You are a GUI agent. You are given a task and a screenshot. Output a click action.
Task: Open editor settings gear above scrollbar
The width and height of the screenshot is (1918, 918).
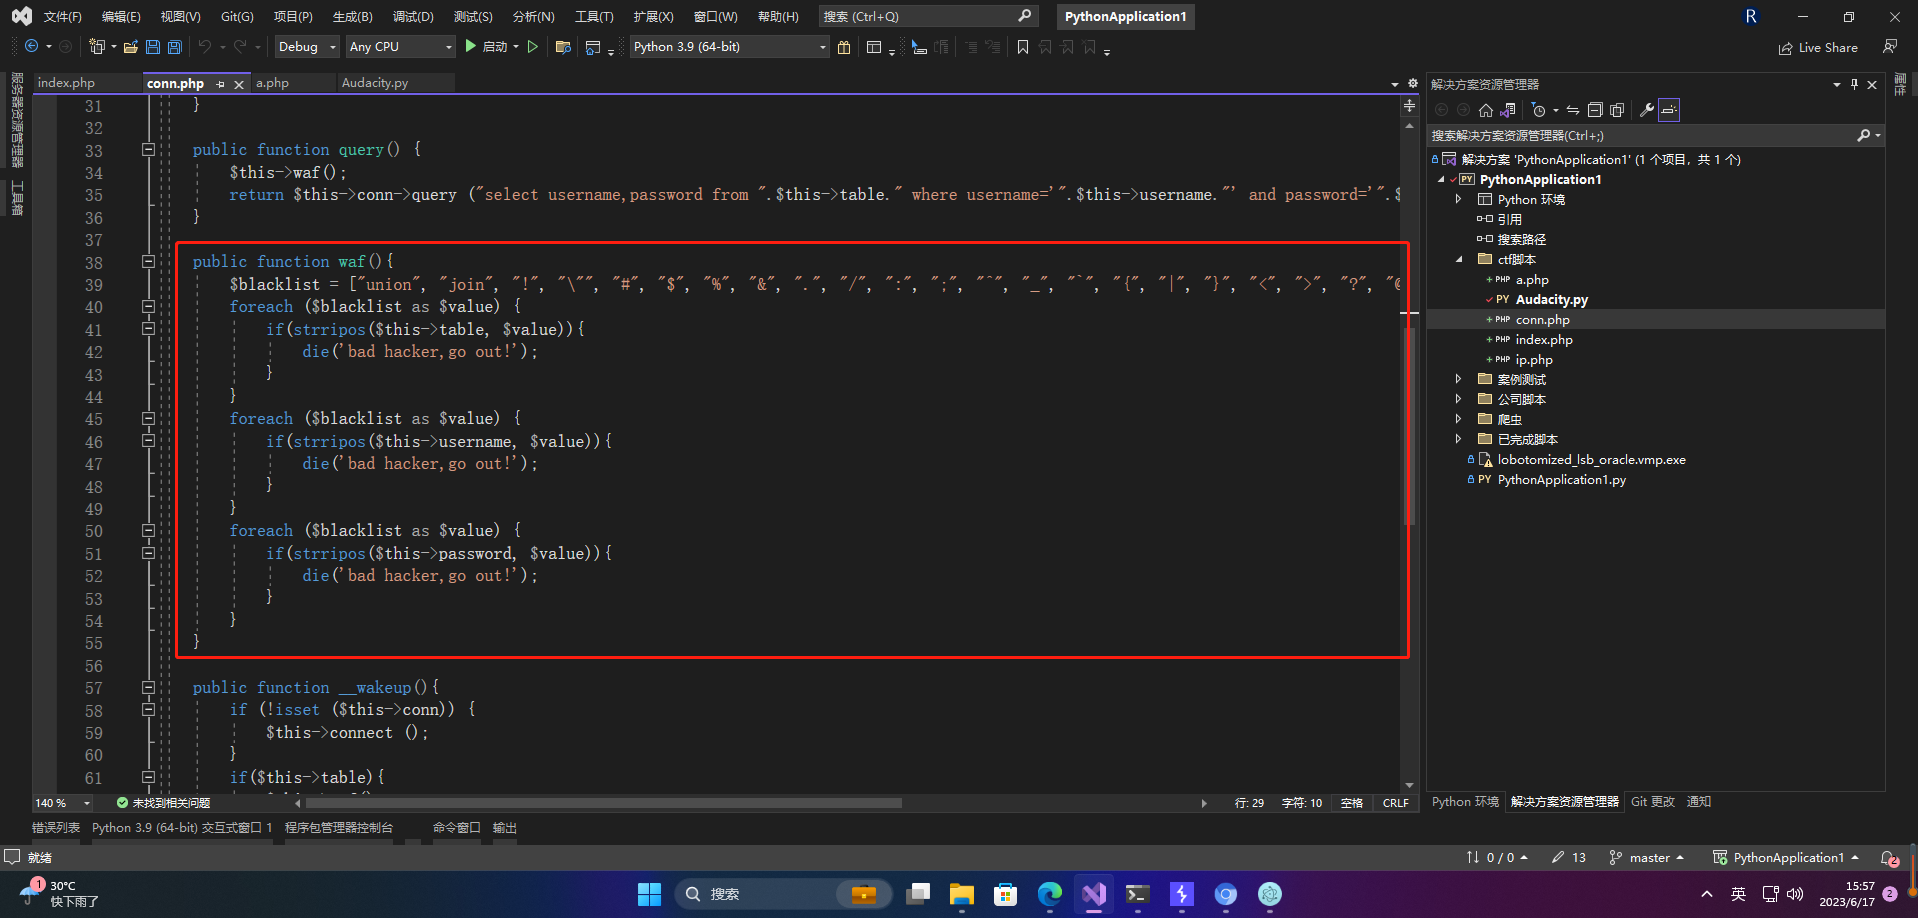pyautogui.click(x=1412, y=83)
